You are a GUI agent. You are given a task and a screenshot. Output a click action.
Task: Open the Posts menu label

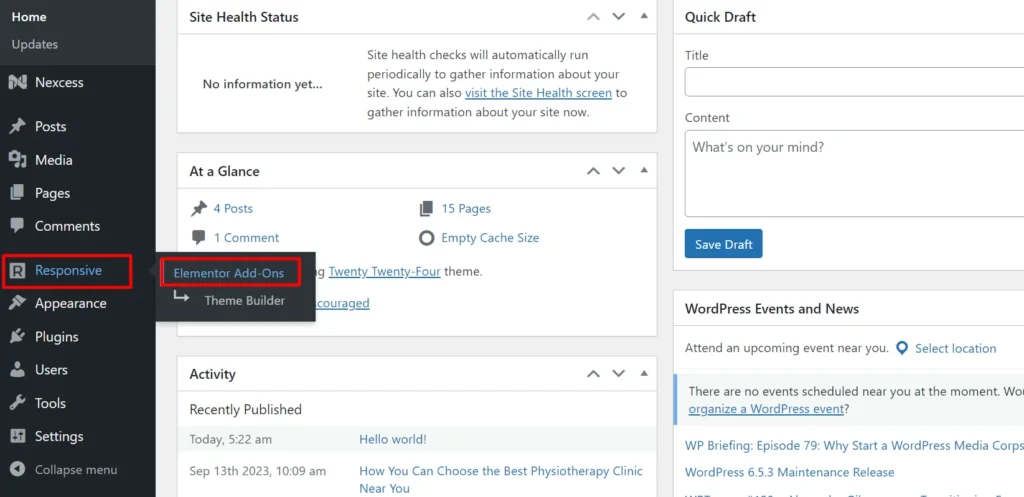(51, 126)
